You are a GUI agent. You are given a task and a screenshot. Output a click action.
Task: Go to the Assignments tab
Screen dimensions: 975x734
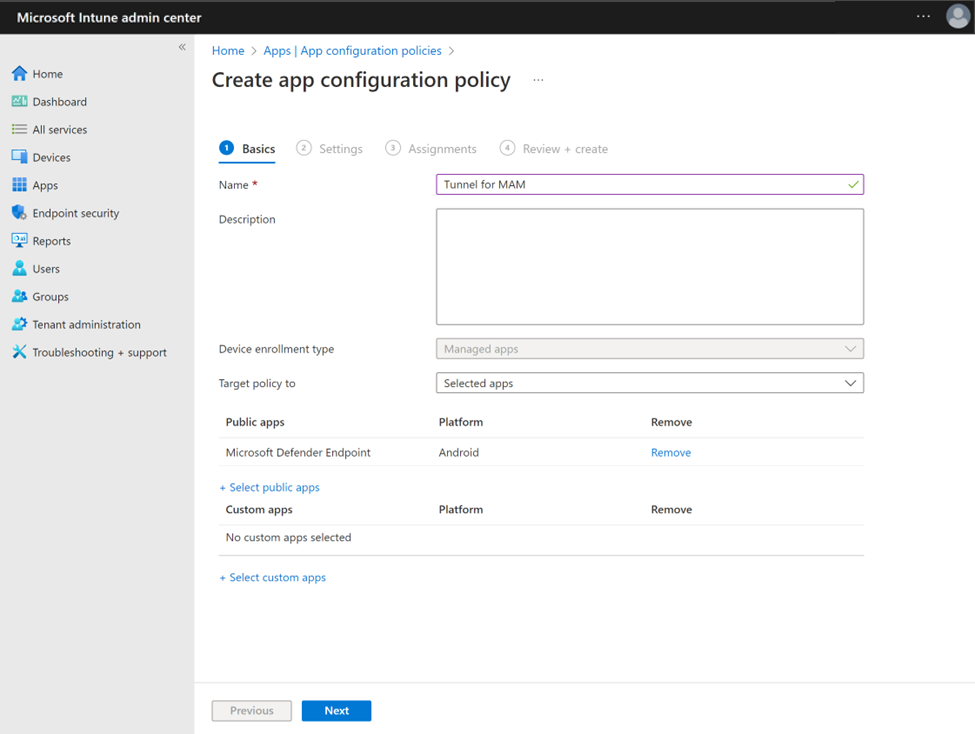(x=440, y=148)
